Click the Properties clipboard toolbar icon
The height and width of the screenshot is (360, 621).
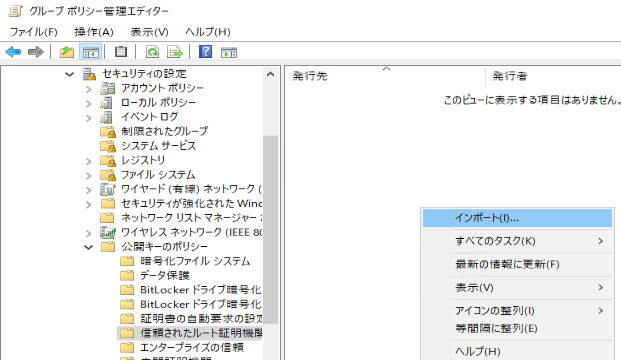(120, 52)
